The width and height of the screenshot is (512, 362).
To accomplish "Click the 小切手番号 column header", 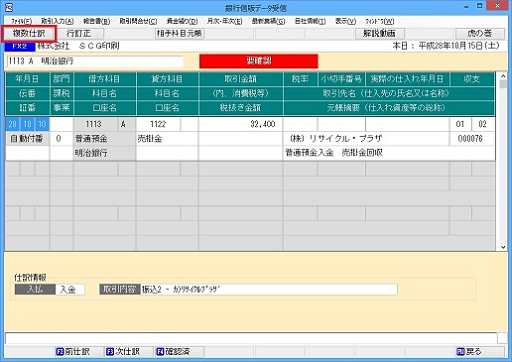I will point(341,79).
